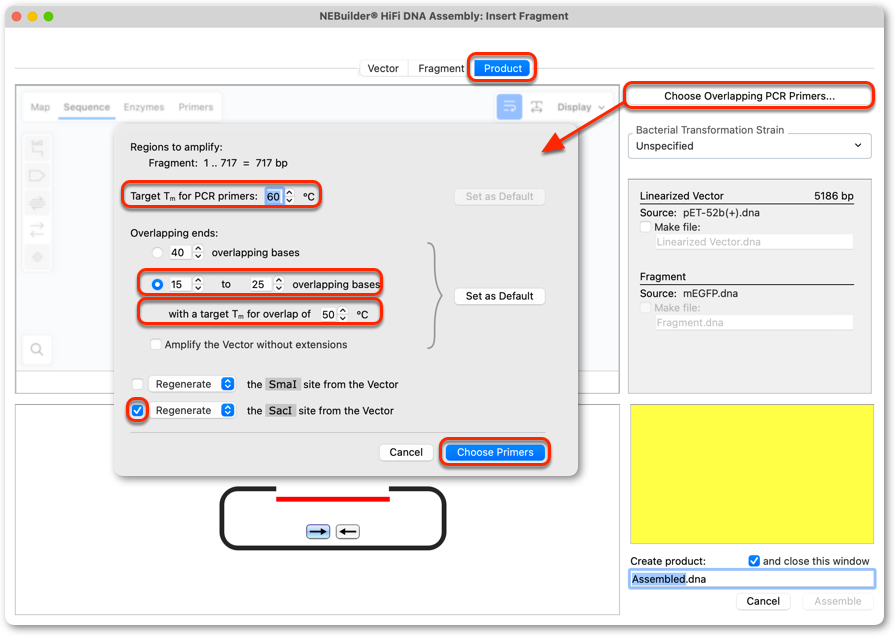Open the Map view tab
The image size is (895, 636).
coord(40,107)
